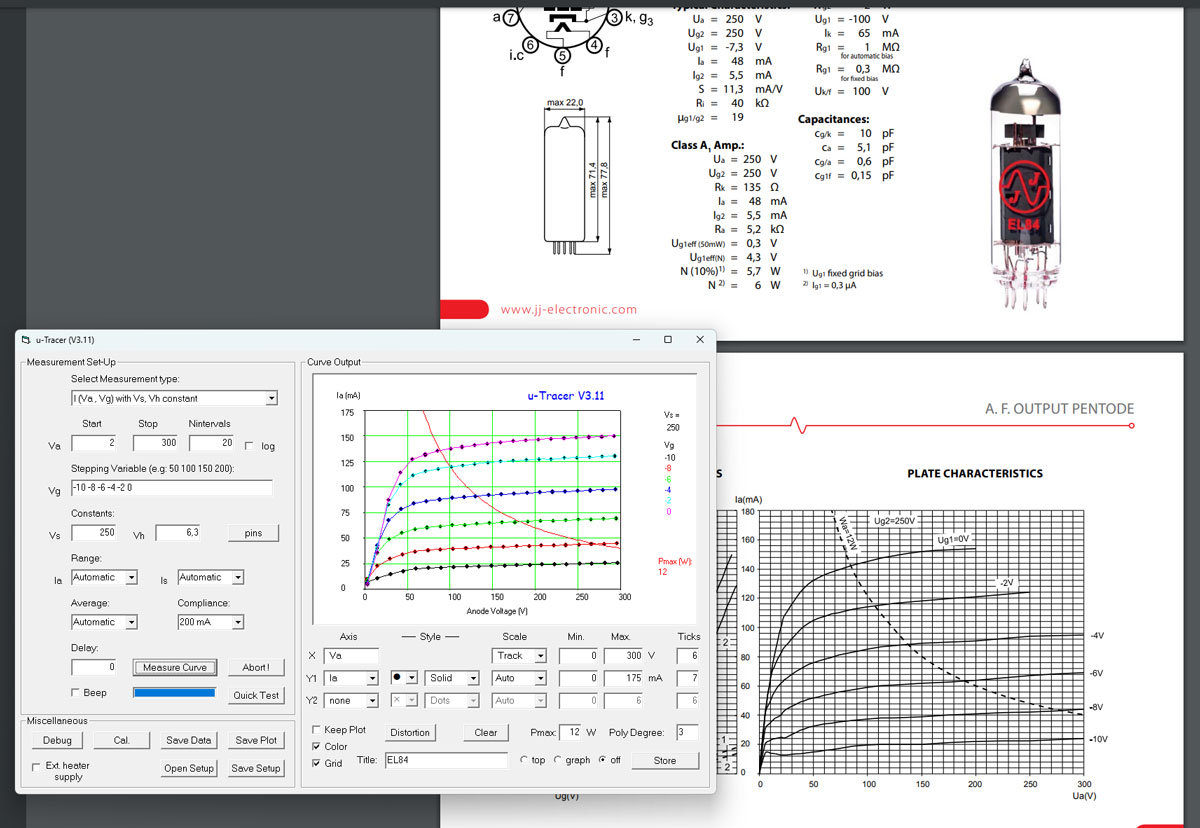
Task: Expand the X axis Scale Track dropdown
Action: [540, 656]
